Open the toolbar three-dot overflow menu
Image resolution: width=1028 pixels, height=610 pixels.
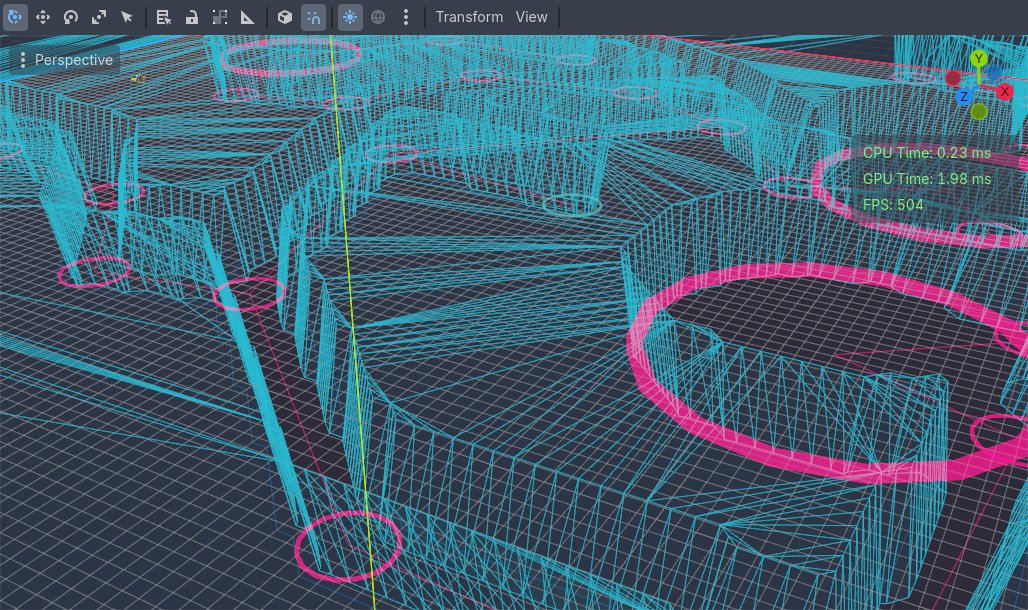pos(405,17)
